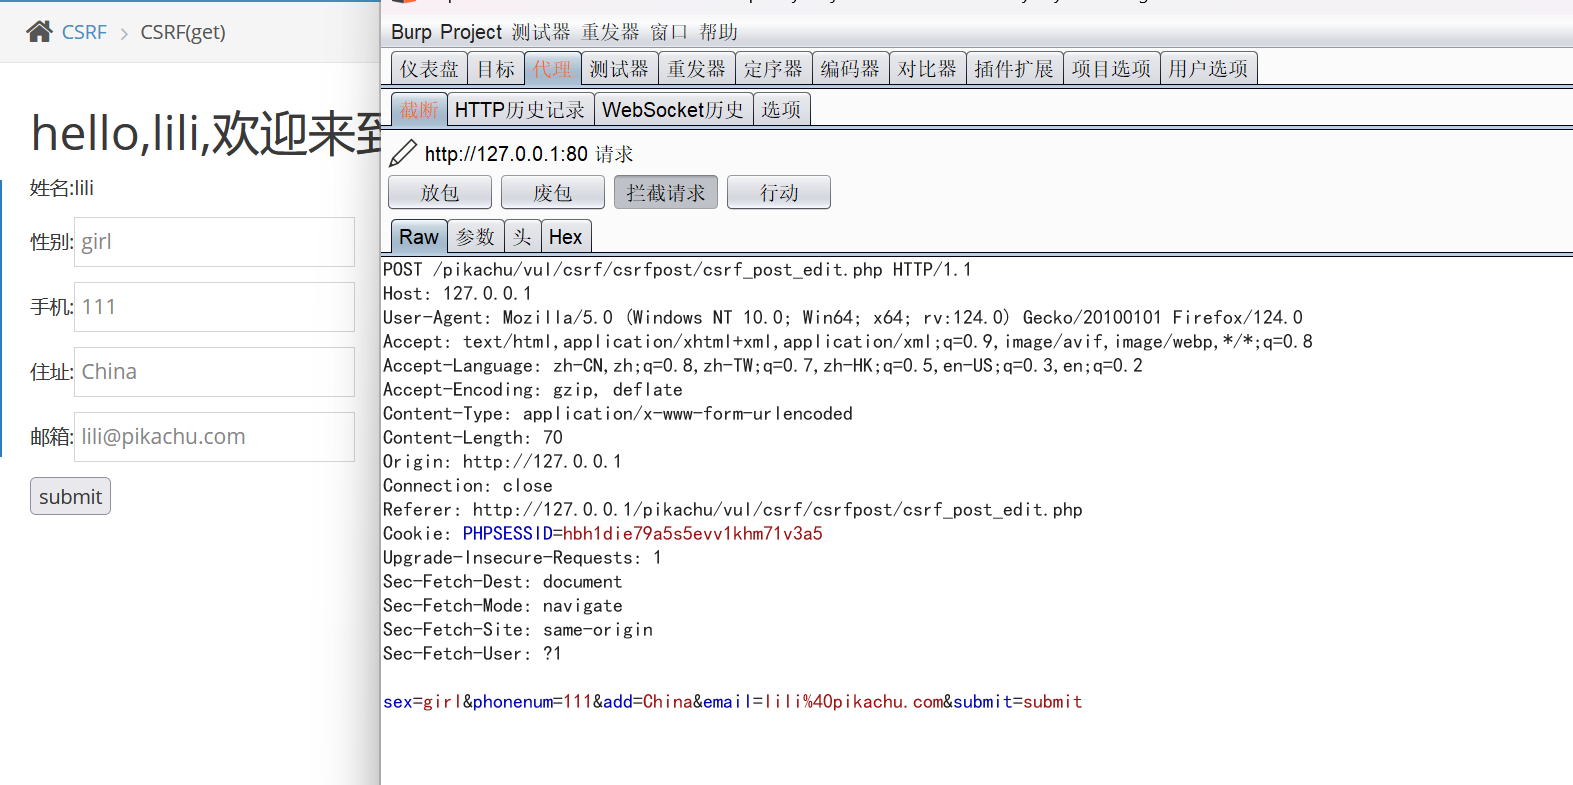This screenshot has height=785, width=1573.
Task: Click the request body parameters line
Action: [x=733, y=702]
